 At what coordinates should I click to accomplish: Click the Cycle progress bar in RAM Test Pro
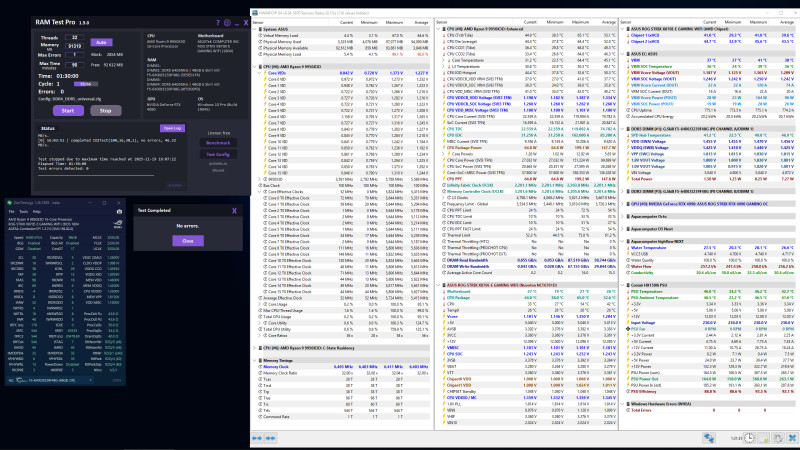click(x=85, y=84)
